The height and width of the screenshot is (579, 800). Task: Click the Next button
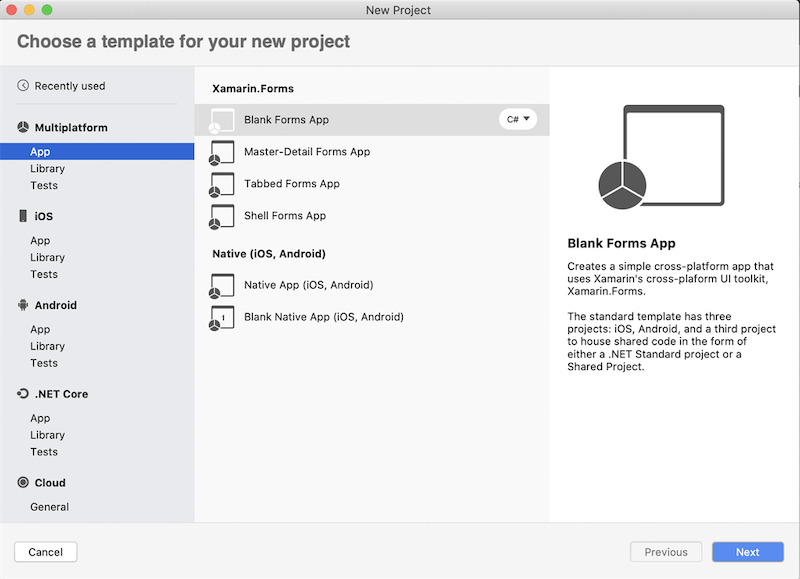click(747, 552)
